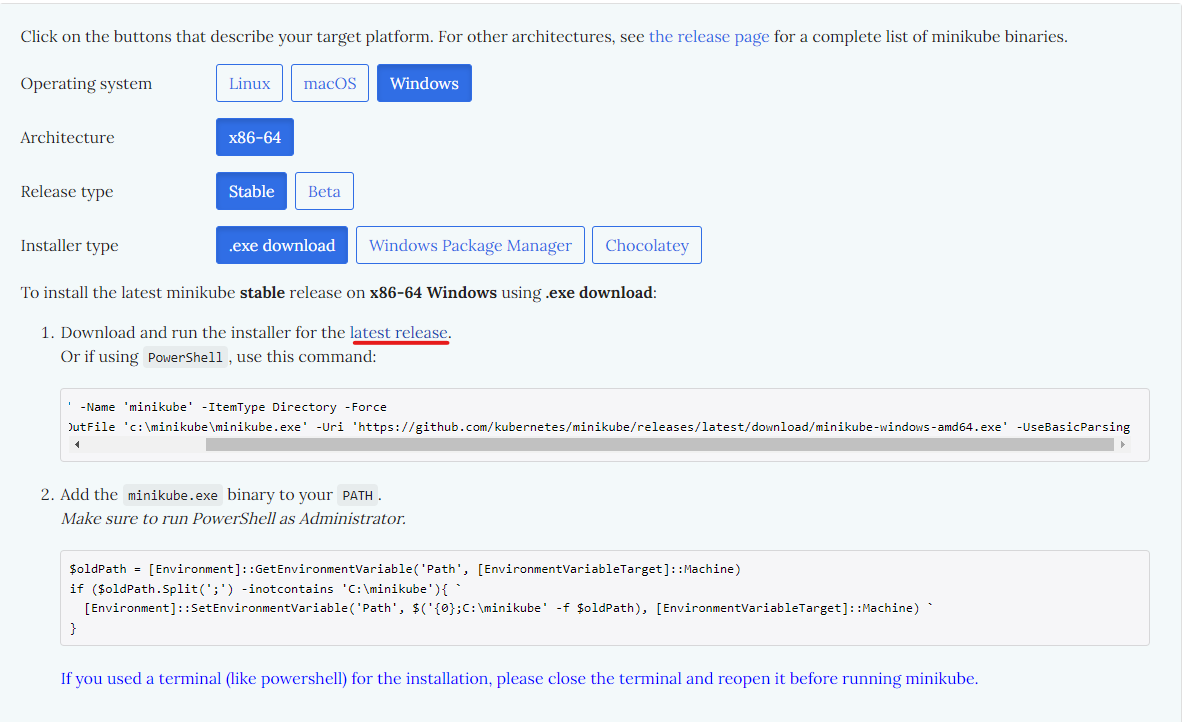
Task: Click the minikube.exe inline code text
Action: pos(172,495)
